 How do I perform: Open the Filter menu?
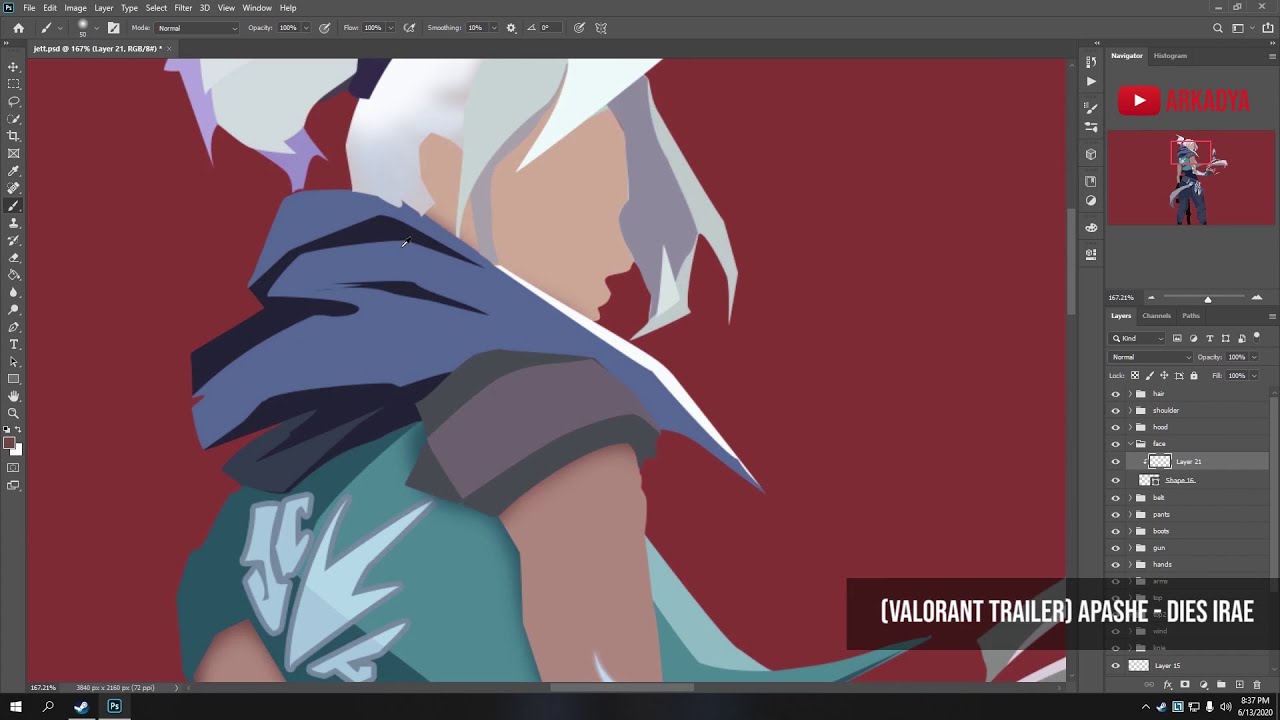183,8
